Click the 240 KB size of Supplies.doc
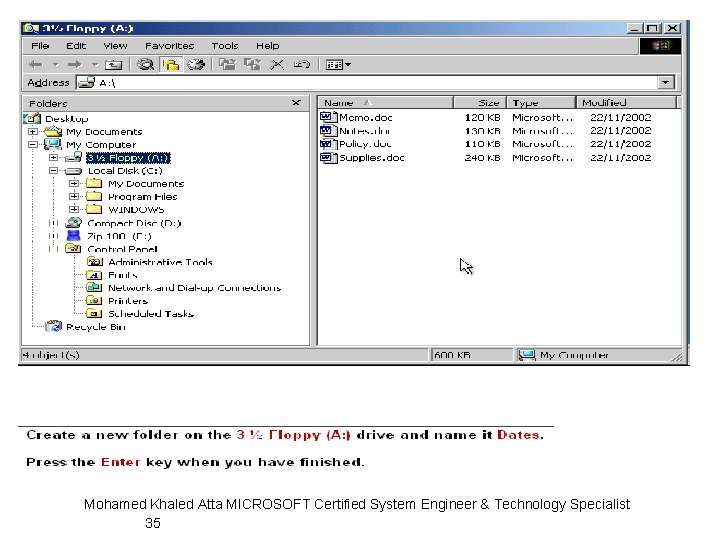Screen dimensions: 720x540 point(482,158)
